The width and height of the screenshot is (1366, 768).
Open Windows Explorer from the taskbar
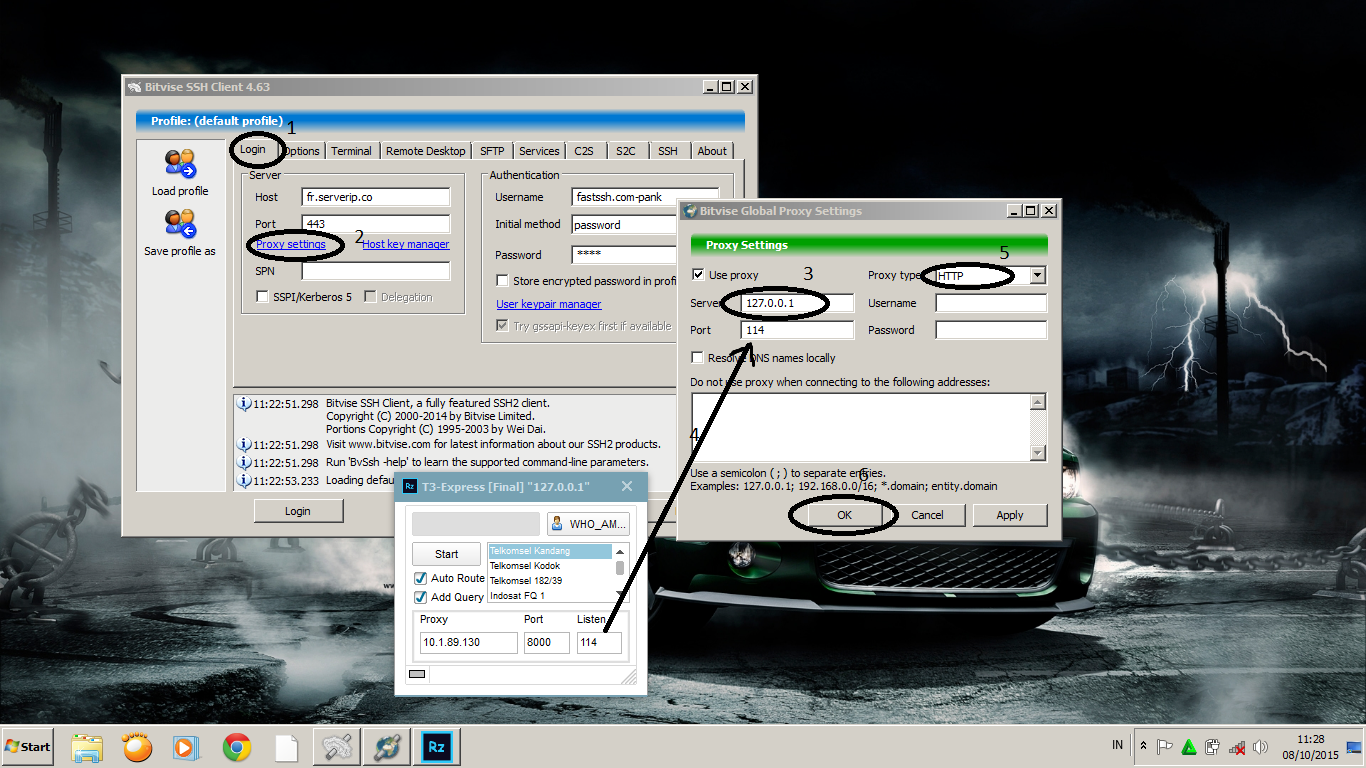point(88,747)
